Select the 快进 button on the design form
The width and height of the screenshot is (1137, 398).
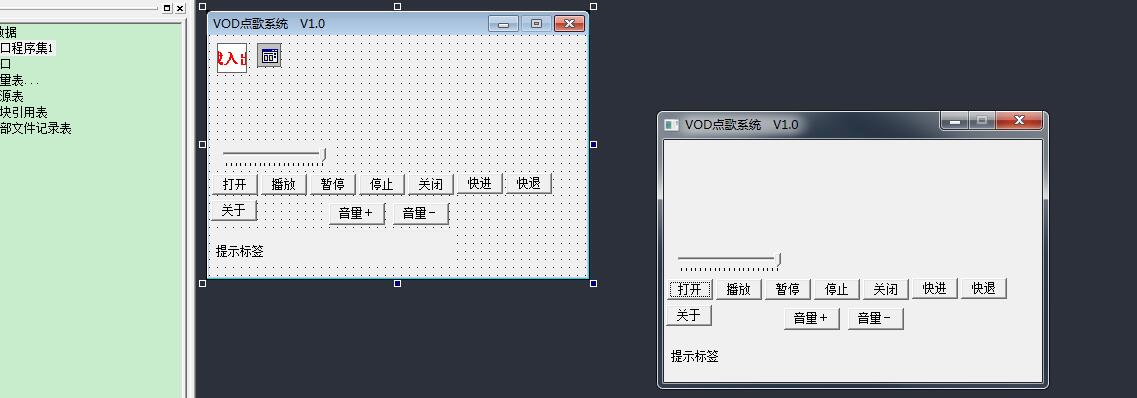point(479,183)
